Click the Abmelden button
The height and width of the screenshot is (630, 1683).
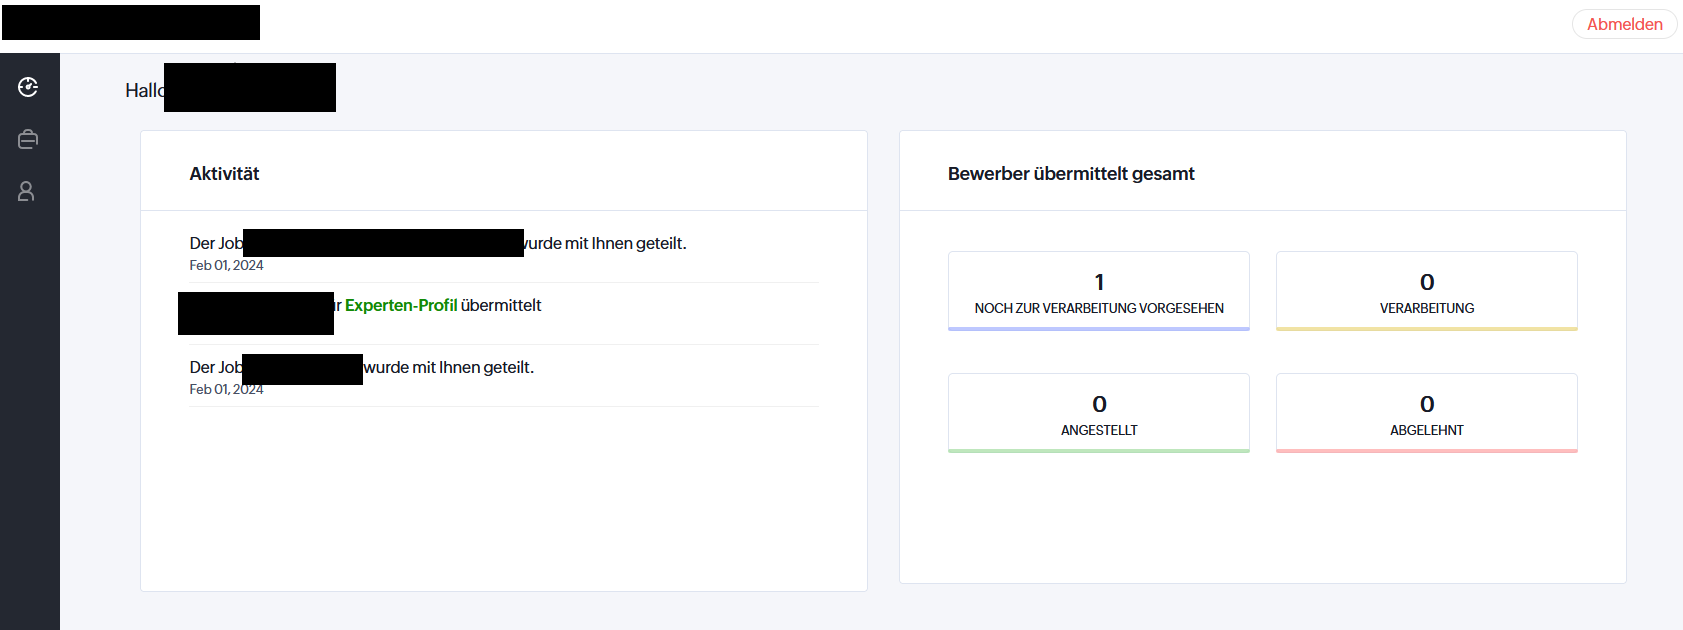tap(1624, 24)
